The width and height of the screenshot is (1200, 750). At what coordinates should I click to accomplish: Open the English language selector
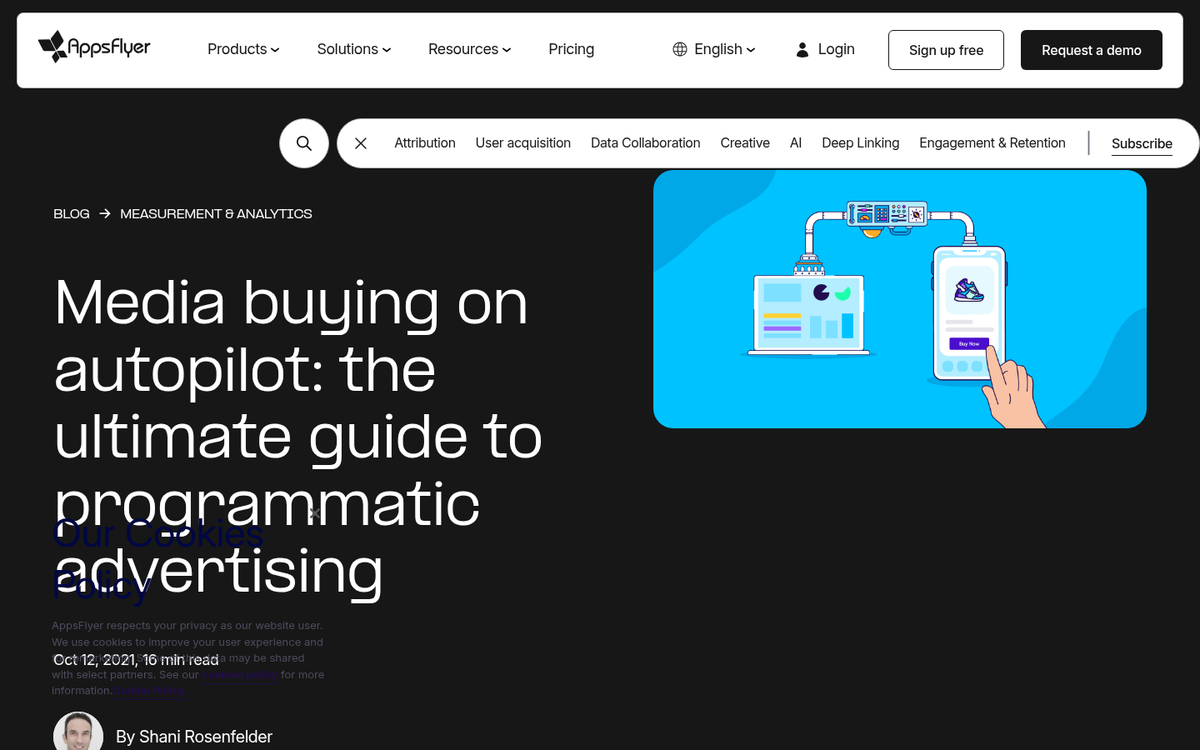724,49
